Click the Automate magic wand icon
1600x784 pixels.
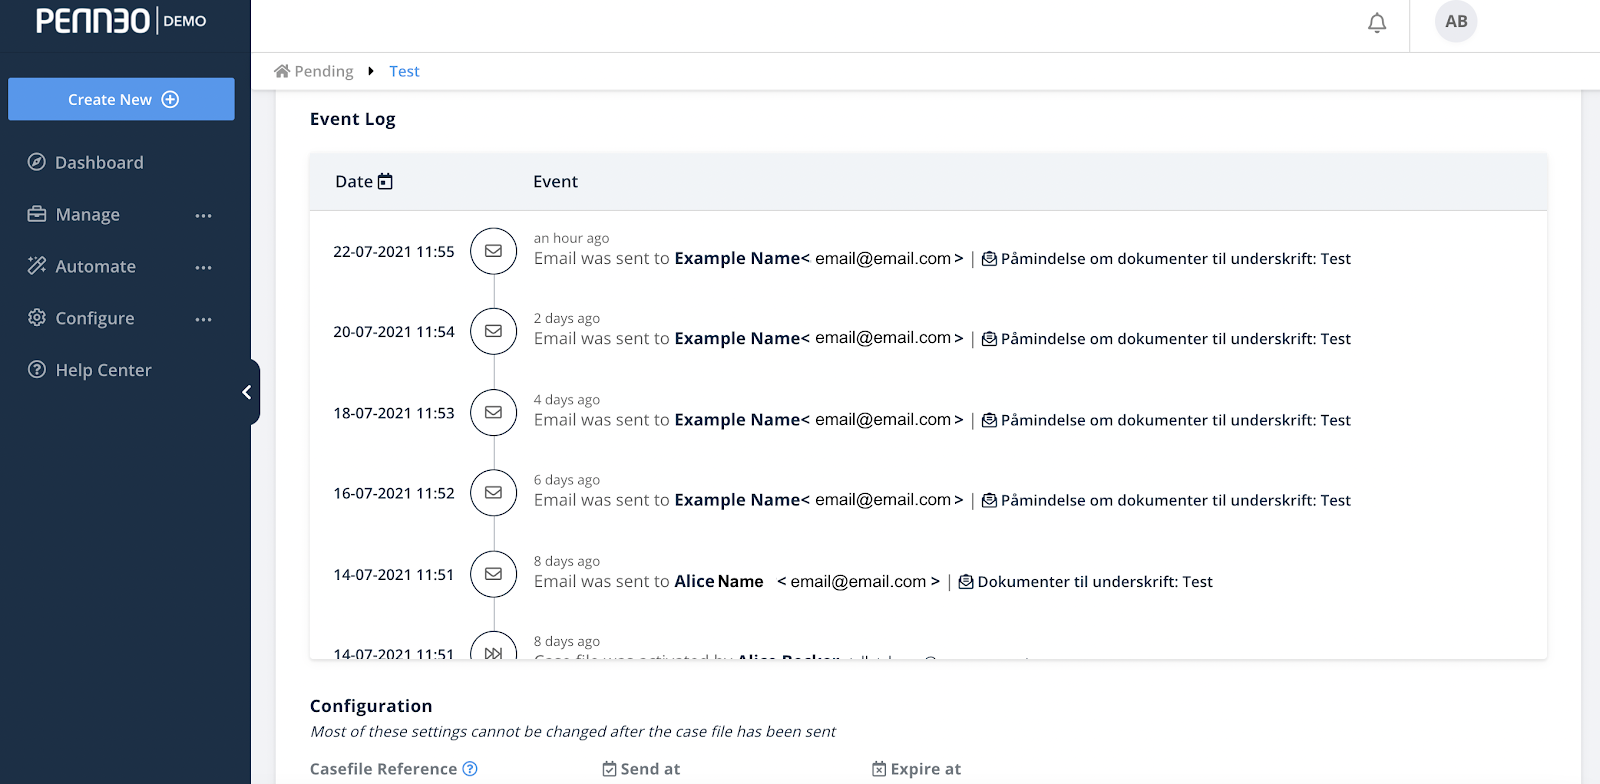pos(37,265)
